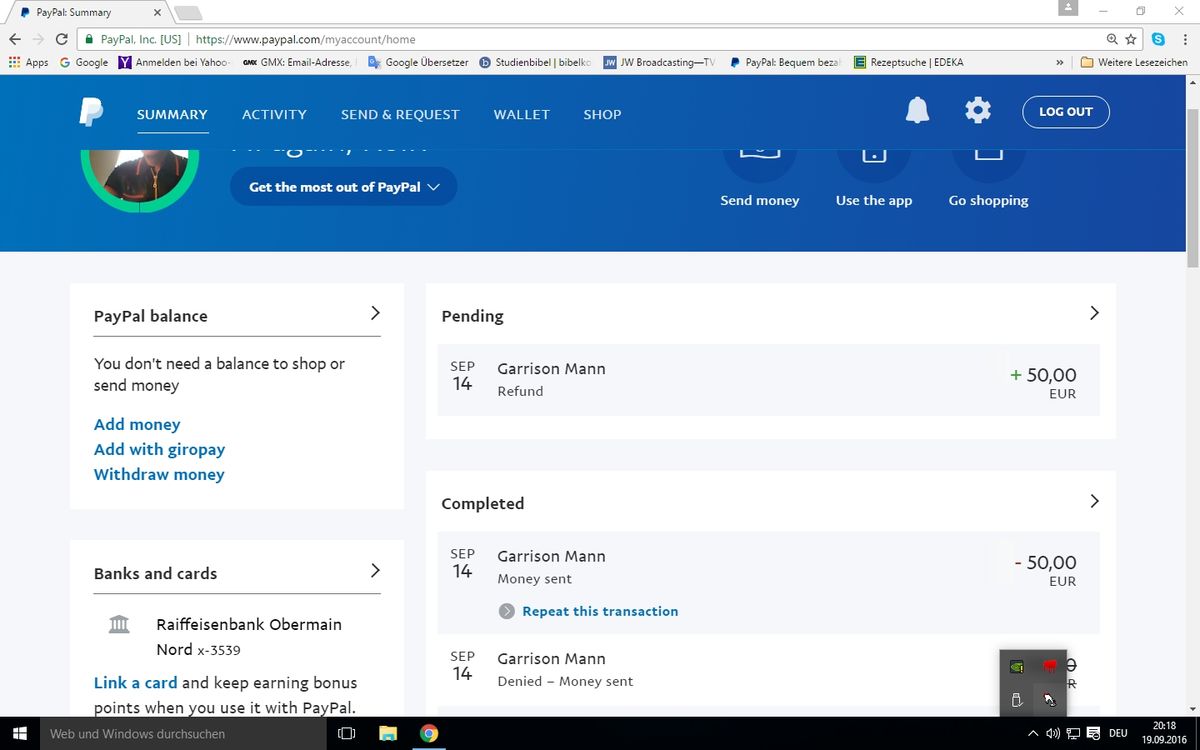Viewport: 1200px width, 750px height.
Task: Open the Google bookmark
Action: click(84, 62)
